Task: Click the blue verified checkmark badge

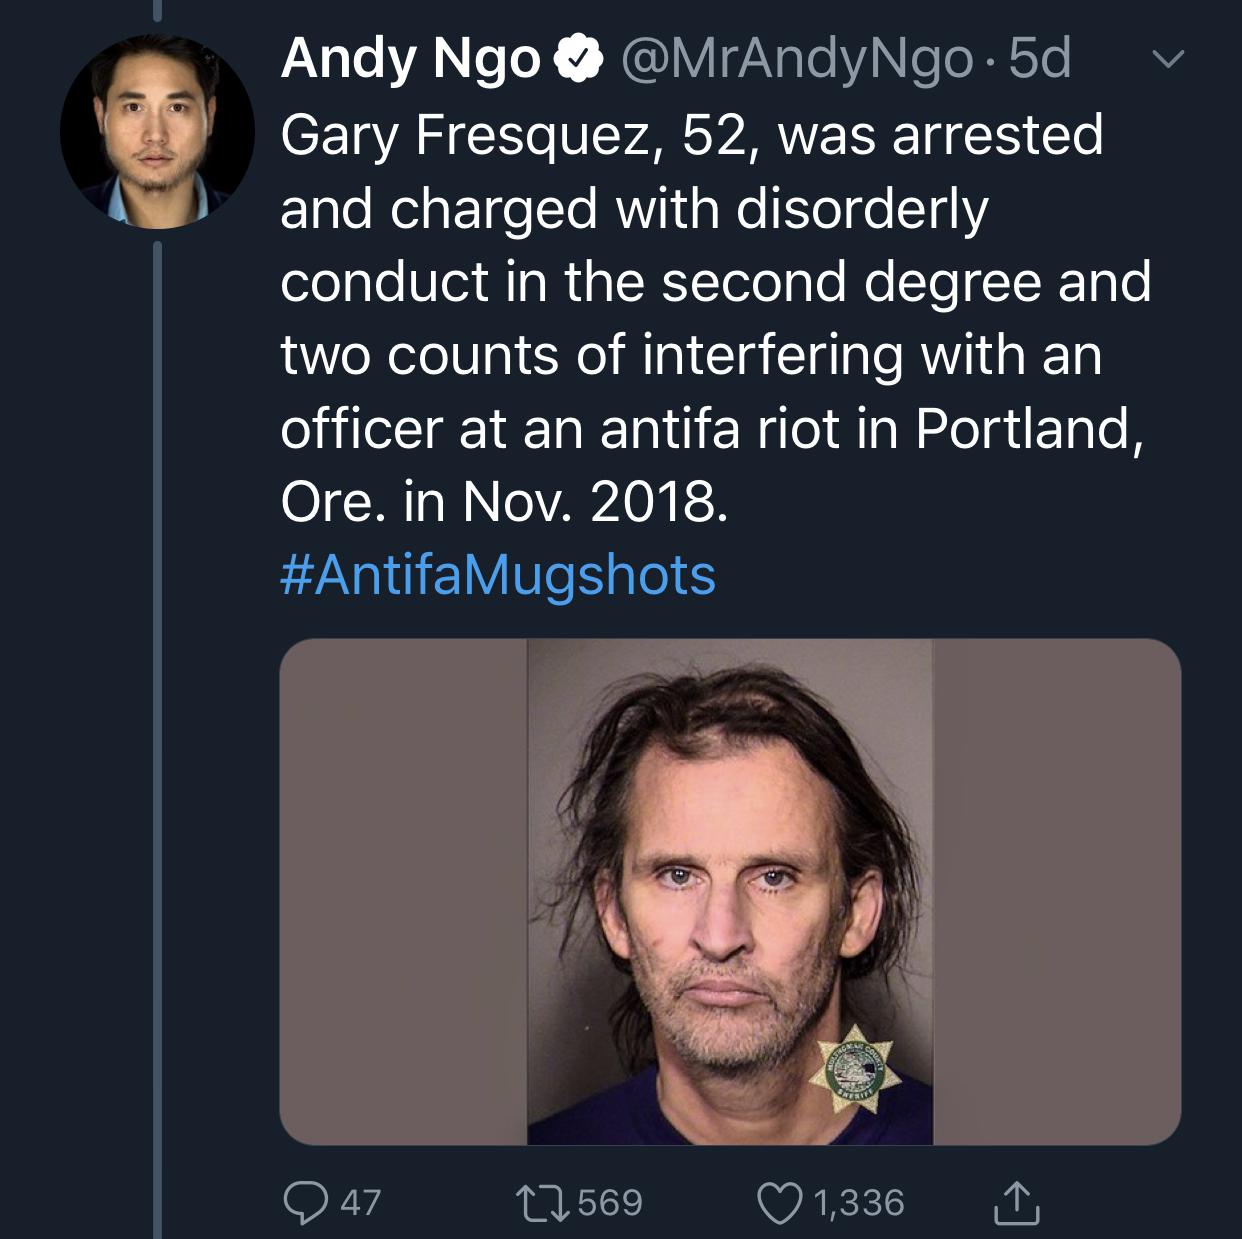Action: tap(581, 61)
